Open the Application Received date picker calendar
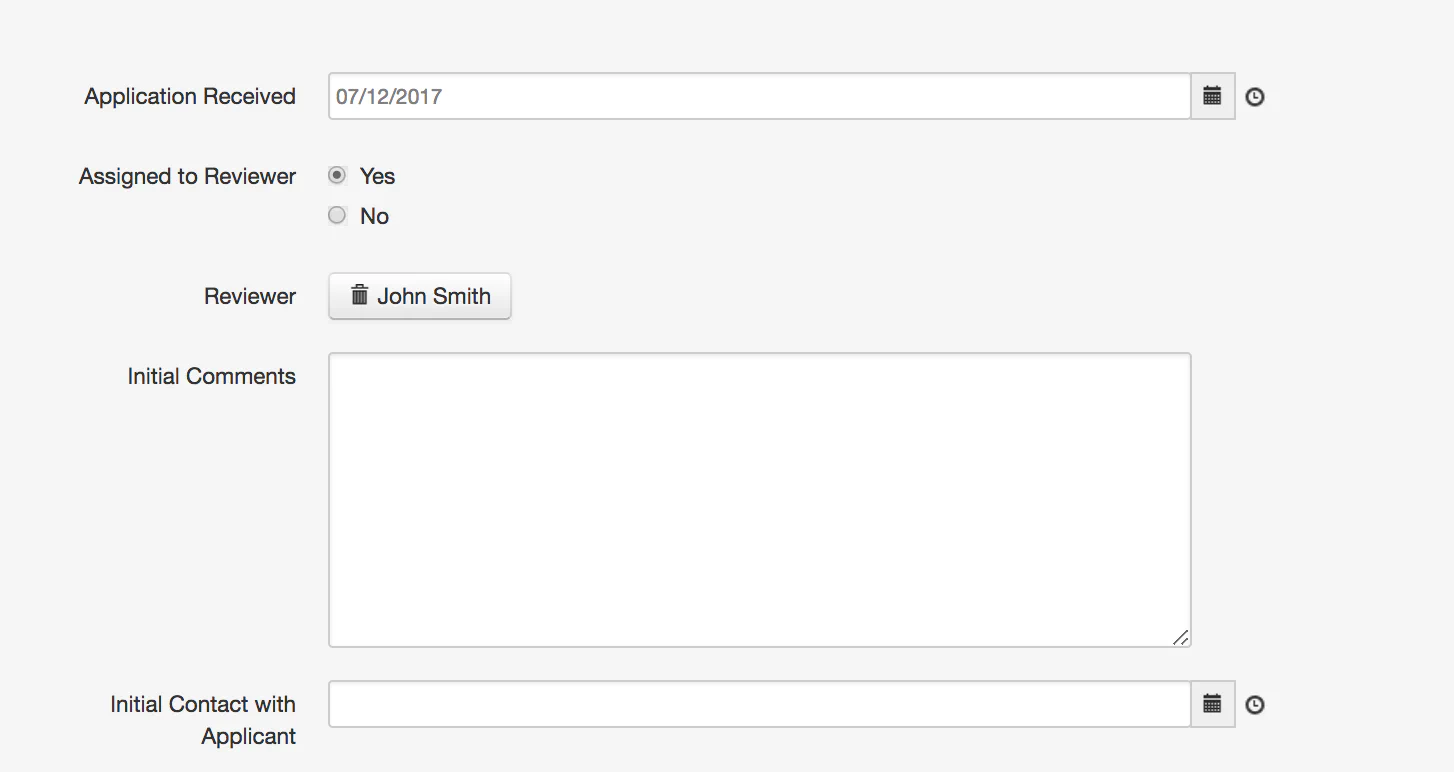Viewport: 1454px width, 772px height. pyautogui.click(x=1212, y=96)
